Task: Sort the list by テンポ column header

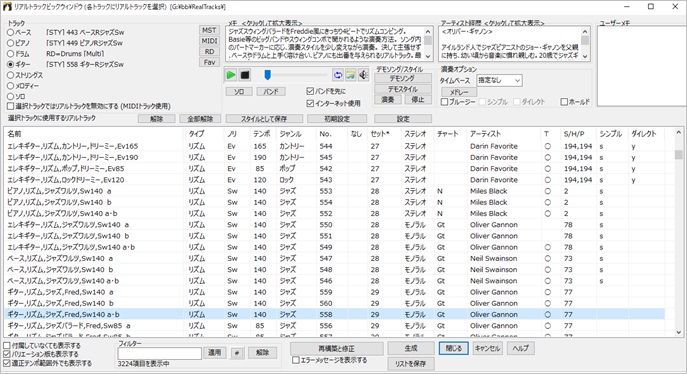Action: (x=262, y=134)
